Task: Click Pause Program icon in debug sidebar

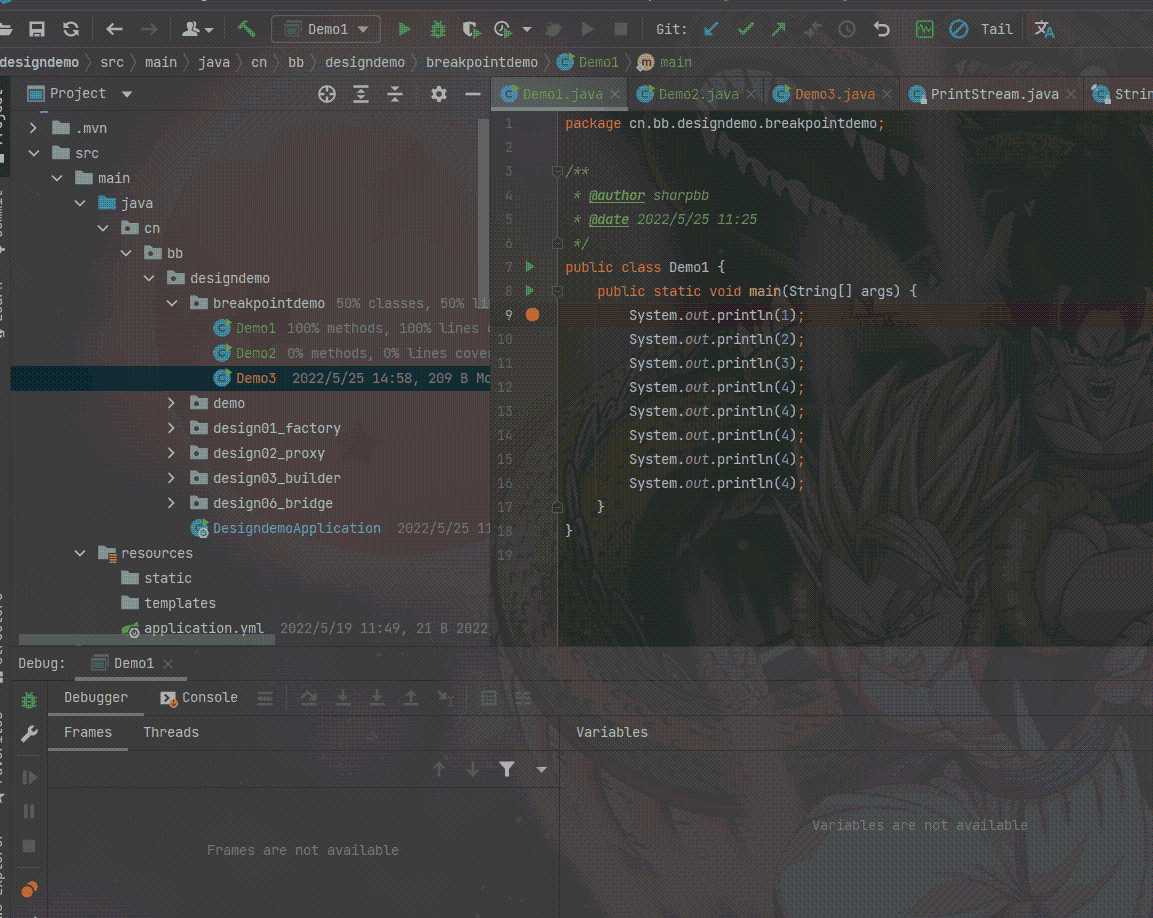Action: 29,811
